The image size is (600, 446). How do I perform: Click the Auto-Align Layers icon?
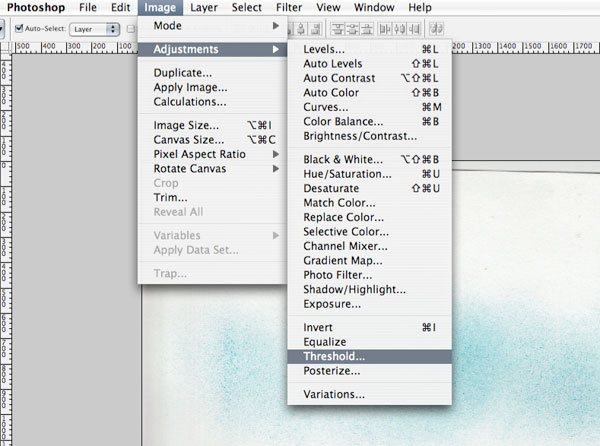[437, 29]
